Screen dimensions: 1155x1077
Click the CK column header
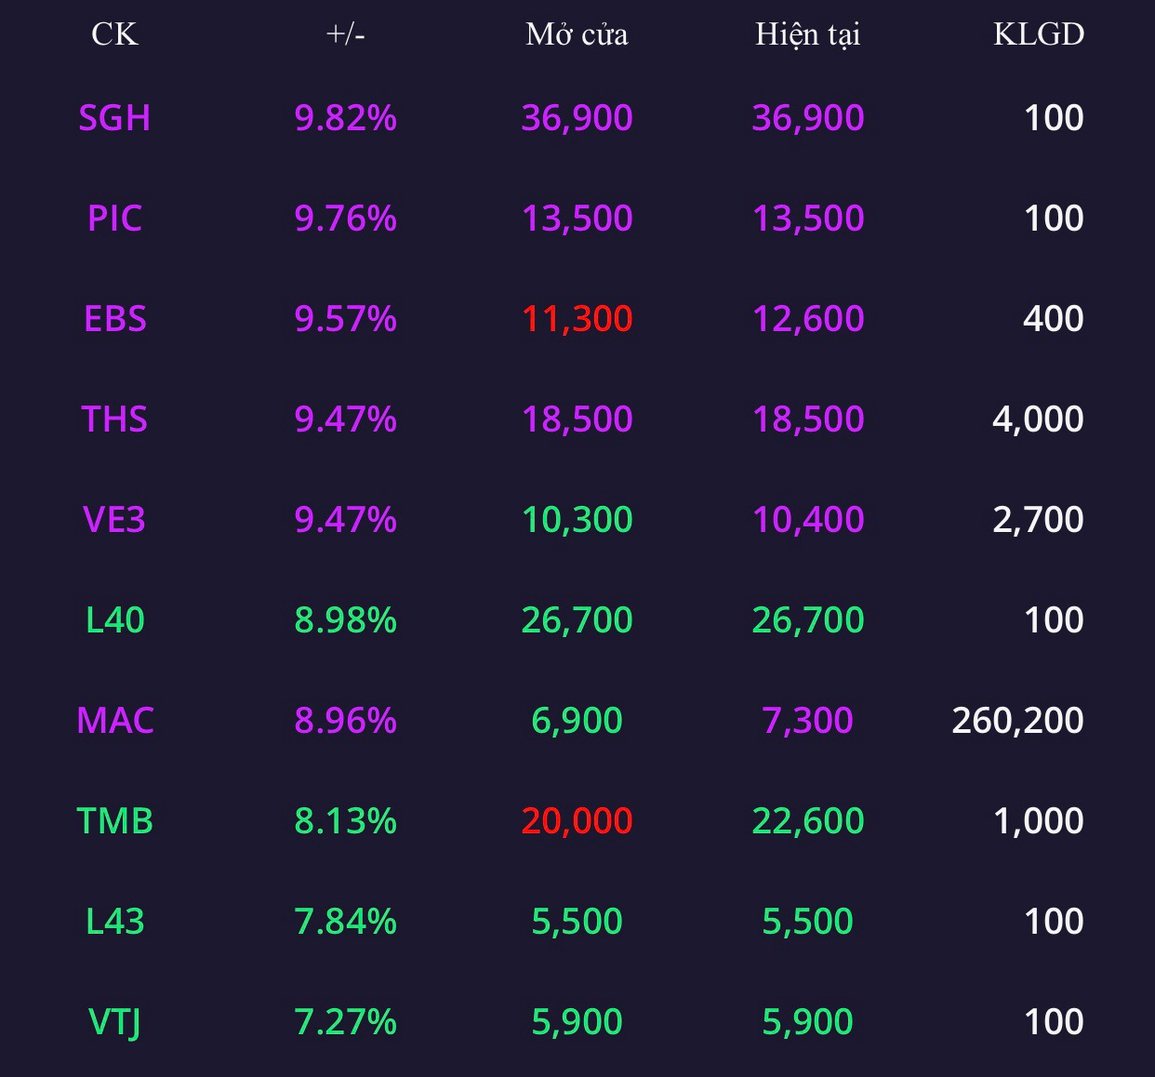pyautogui.click(x=114, y=34)
